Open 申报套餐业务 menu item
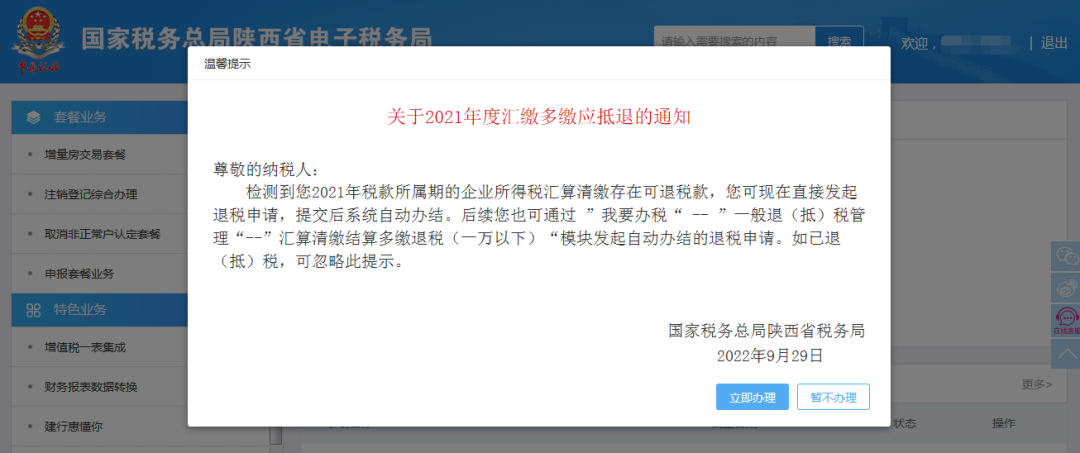Screen dimensions: 1080x453 [x=79, y=274]
